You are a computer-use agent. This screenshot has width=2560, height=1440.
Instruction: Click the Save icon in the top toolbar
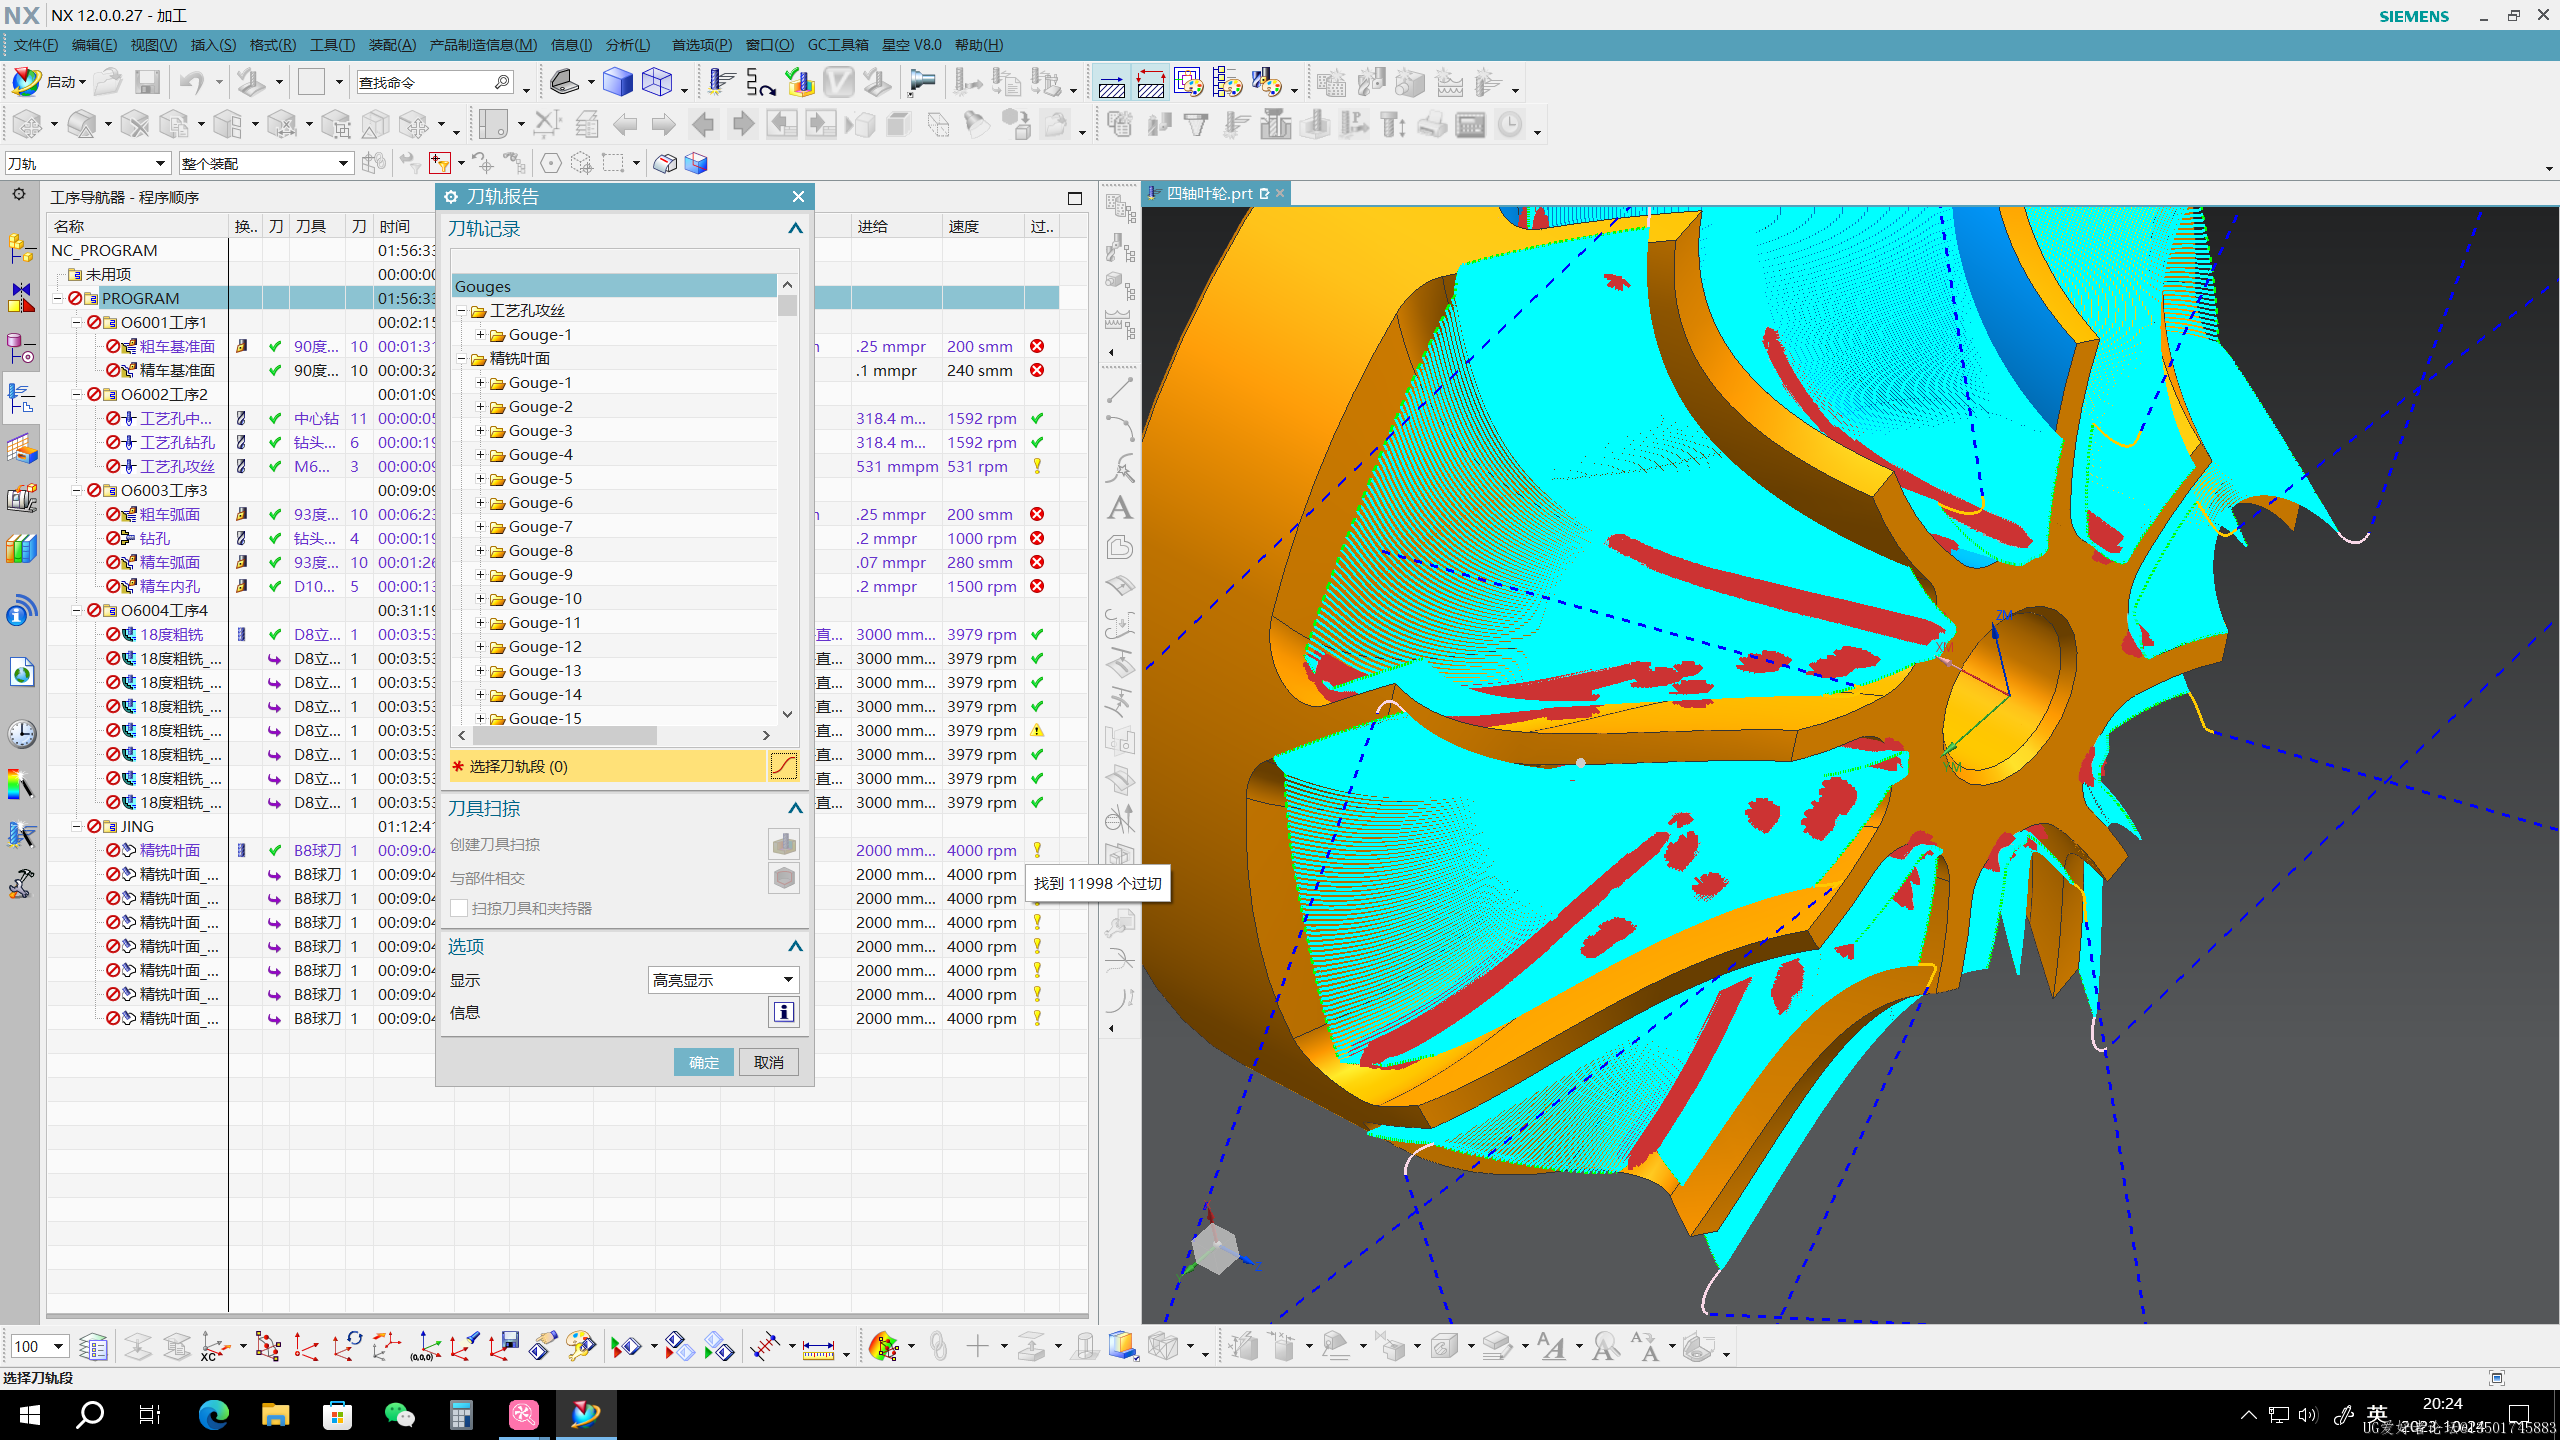tap(147, 82)
